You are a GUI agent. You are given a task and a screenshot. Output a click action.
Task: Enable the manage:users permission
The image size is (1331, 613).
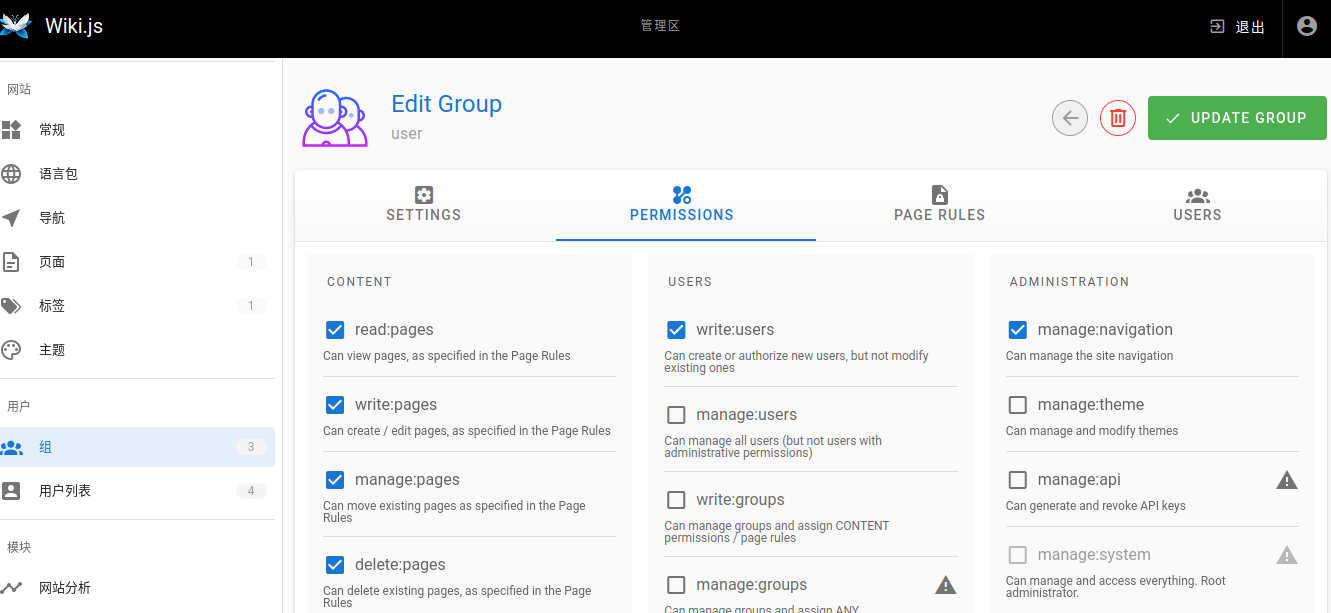point(676,414)
